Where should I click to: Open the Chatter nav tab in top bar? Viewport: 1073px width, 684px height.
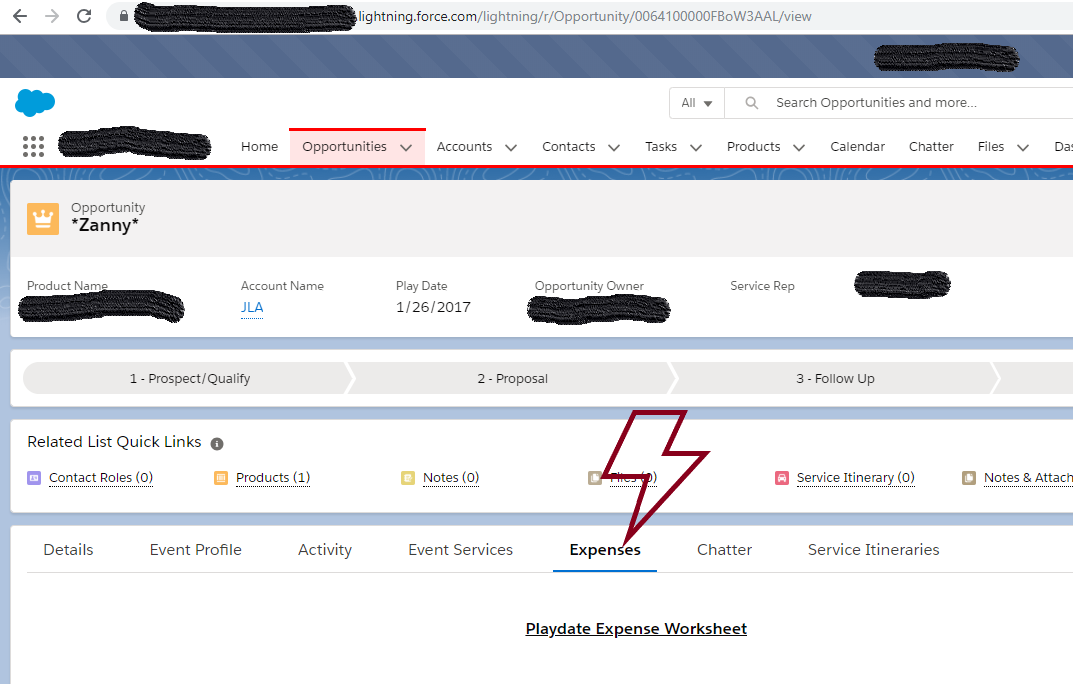tap(931, 146)
